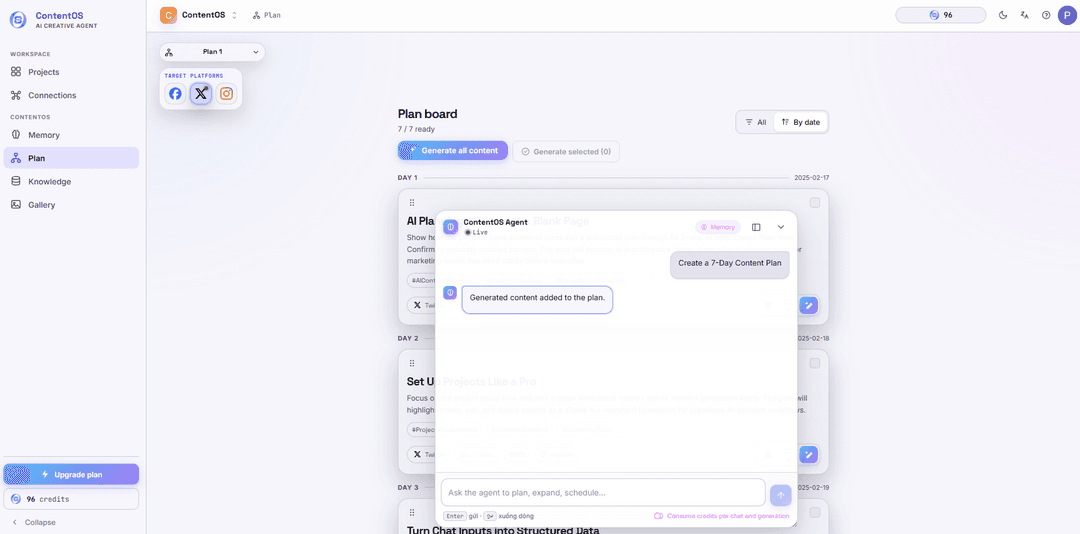Open Projects in the sidebar

click(x=71, y=72)
